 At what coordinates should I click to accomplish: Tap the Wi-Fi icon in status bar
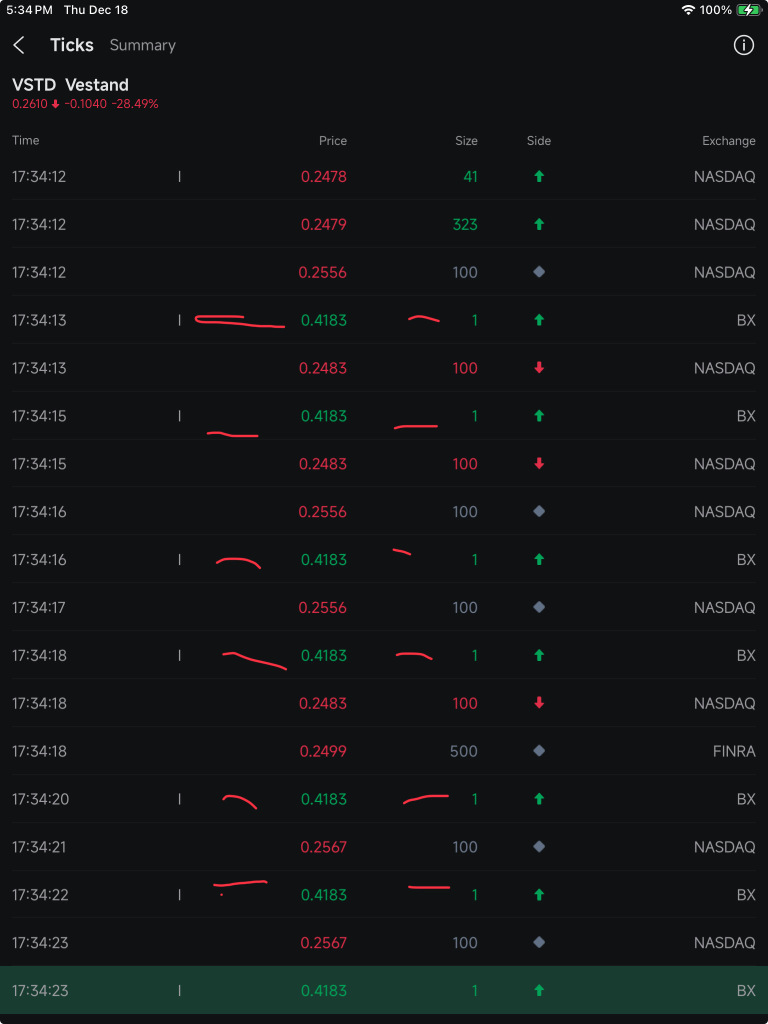688,10
